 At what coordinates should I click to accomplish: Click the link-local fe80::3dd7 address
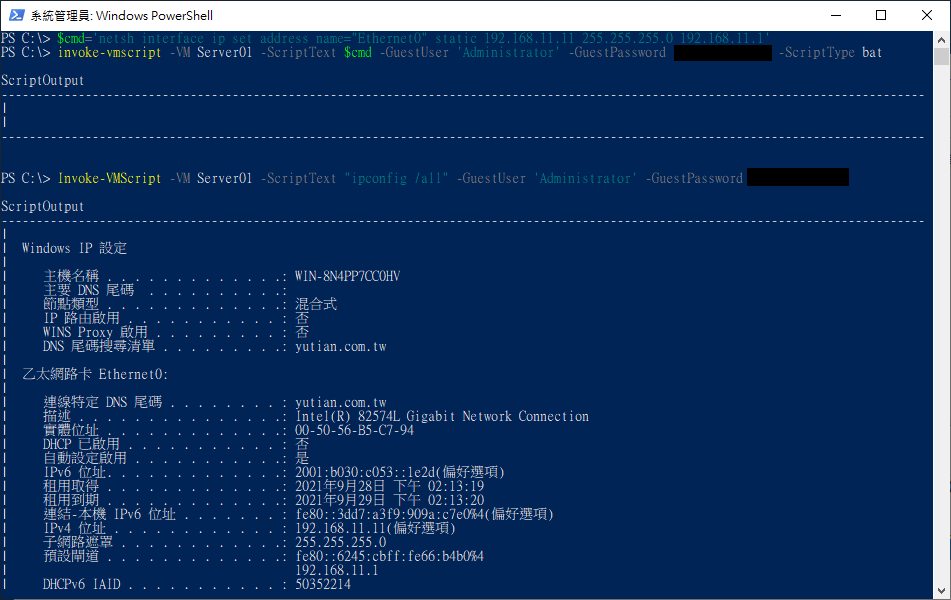(424, 514)
